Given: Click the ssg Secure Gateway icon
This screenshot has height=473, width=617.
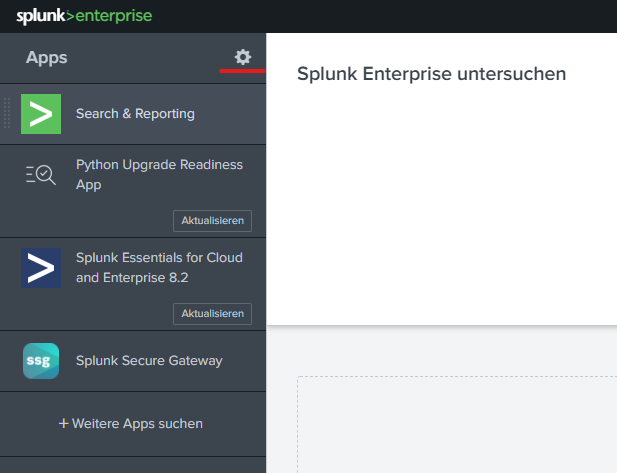Looking at the screenshot, I should 41,361.
